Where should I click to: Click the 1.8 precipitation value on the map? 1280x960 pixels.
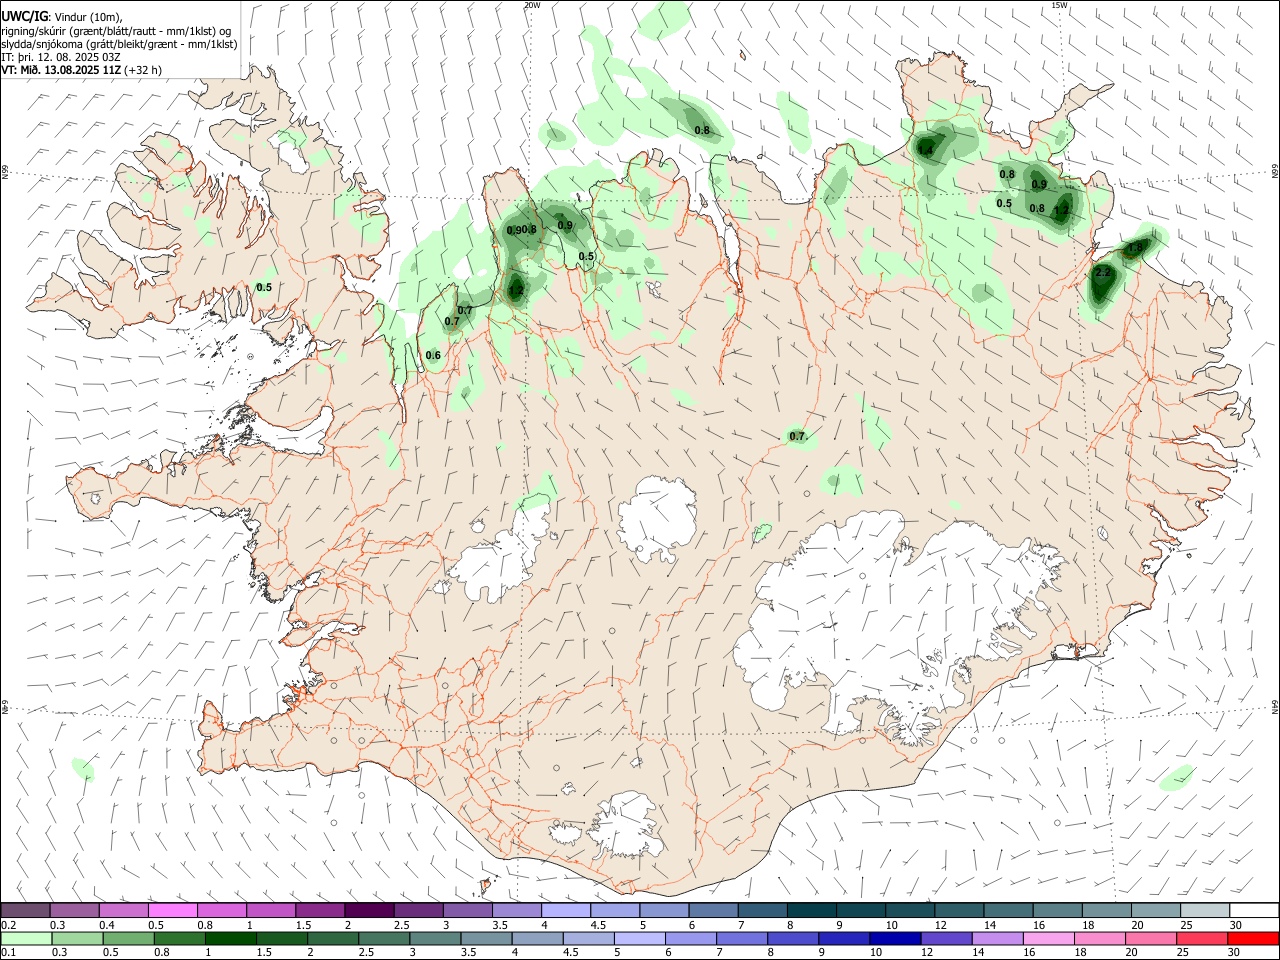(1135, 248)
